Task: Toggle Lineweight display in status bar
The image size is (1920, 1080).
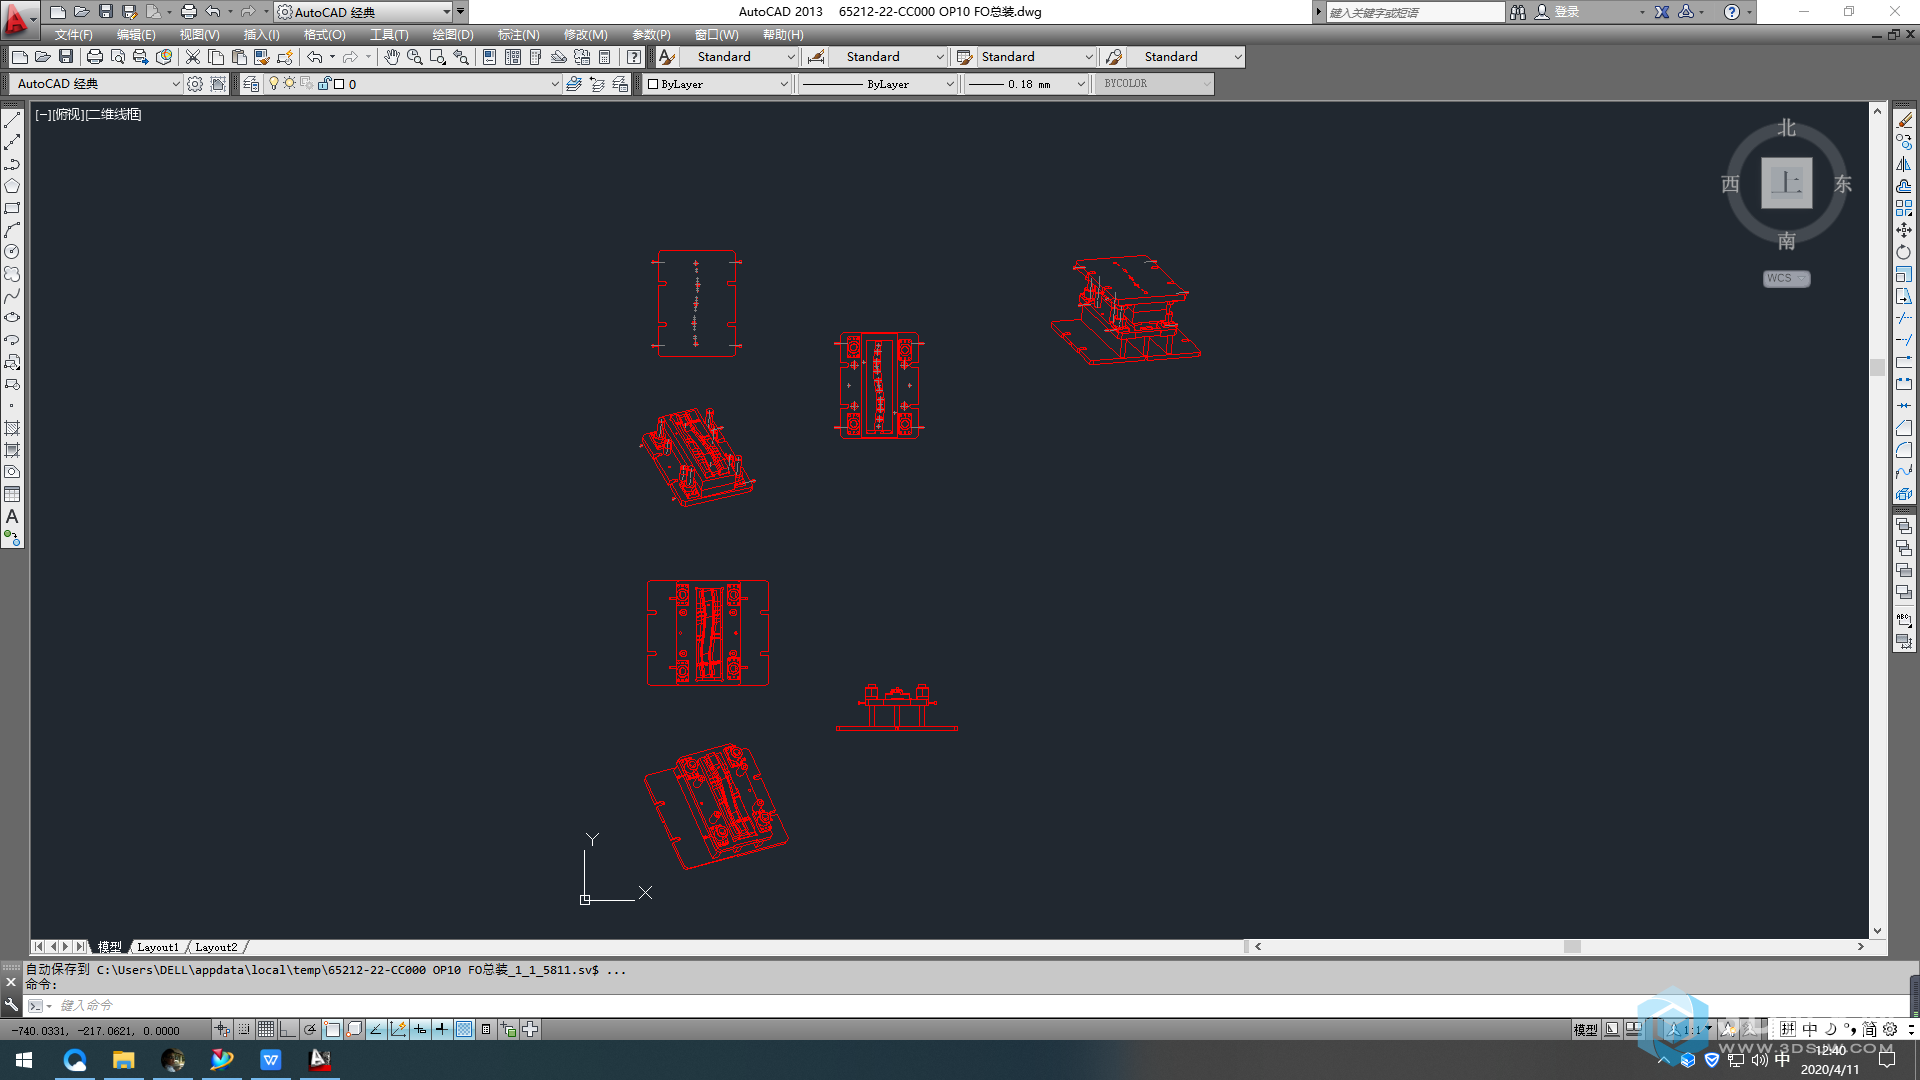Action: point(442,1029)
